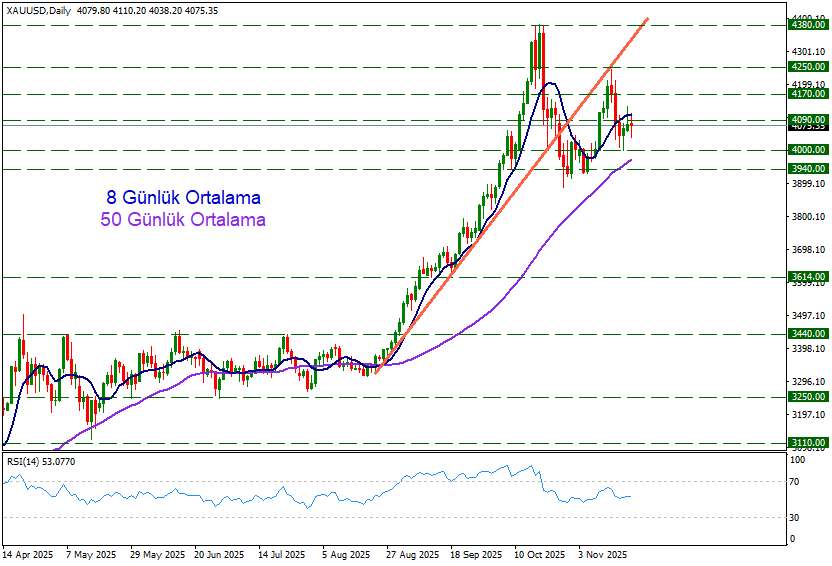Click the 4250.00 price level label
This screenshot has width=832, height=566.
tap(806, 66)
